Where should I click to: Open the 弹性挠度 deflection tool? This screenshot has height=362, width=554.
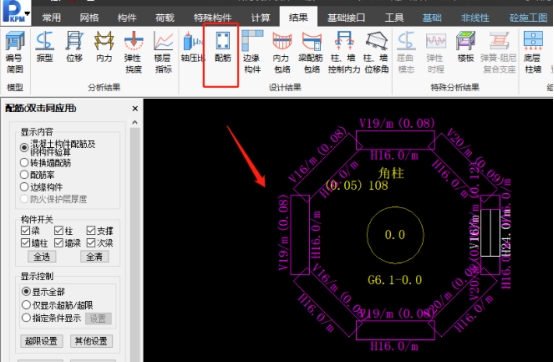click(x=133, y=52)
